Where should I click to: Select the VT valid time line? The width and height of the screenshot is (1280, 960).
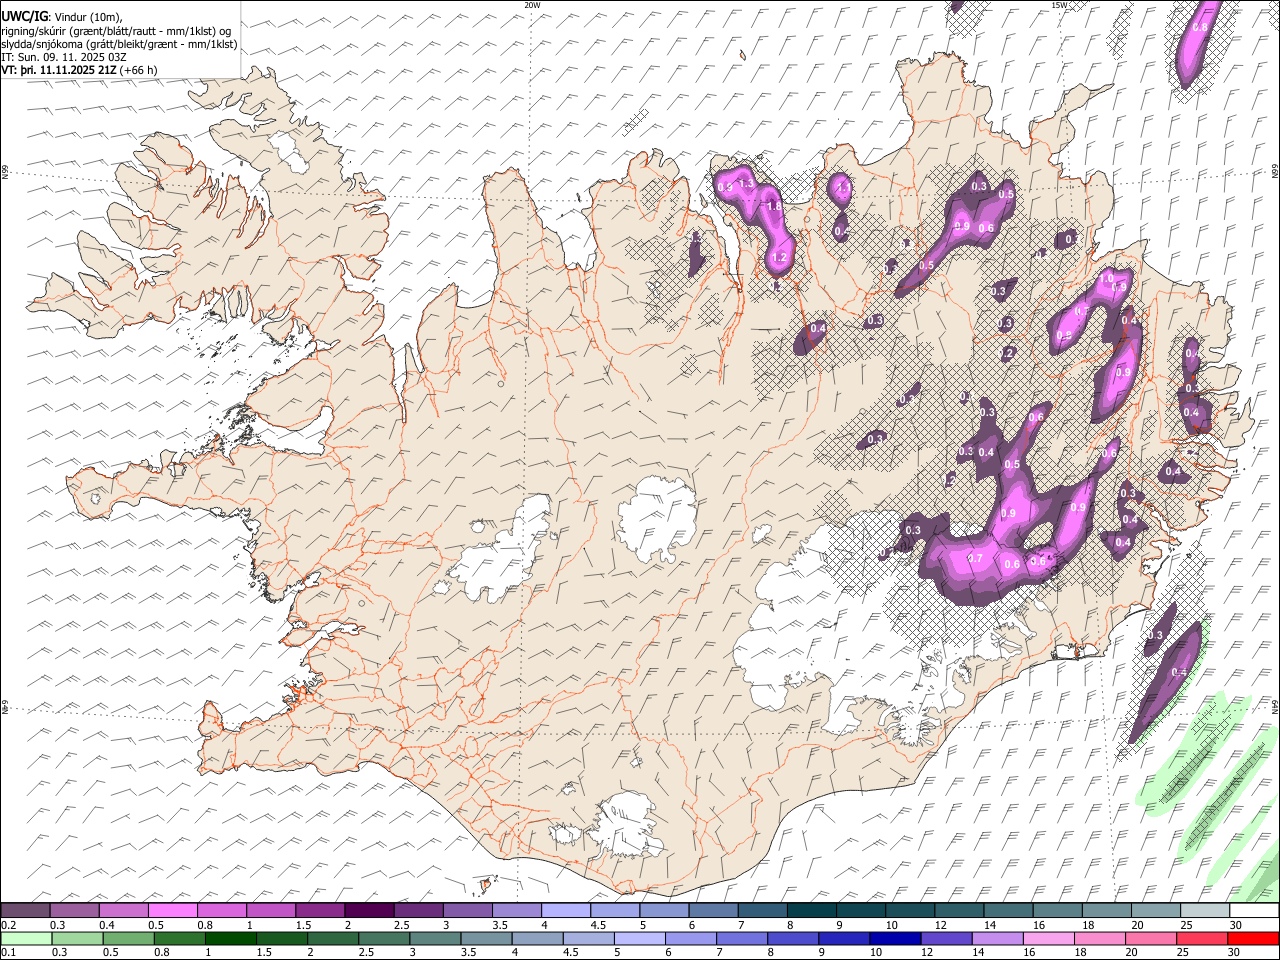coord(79,70)
